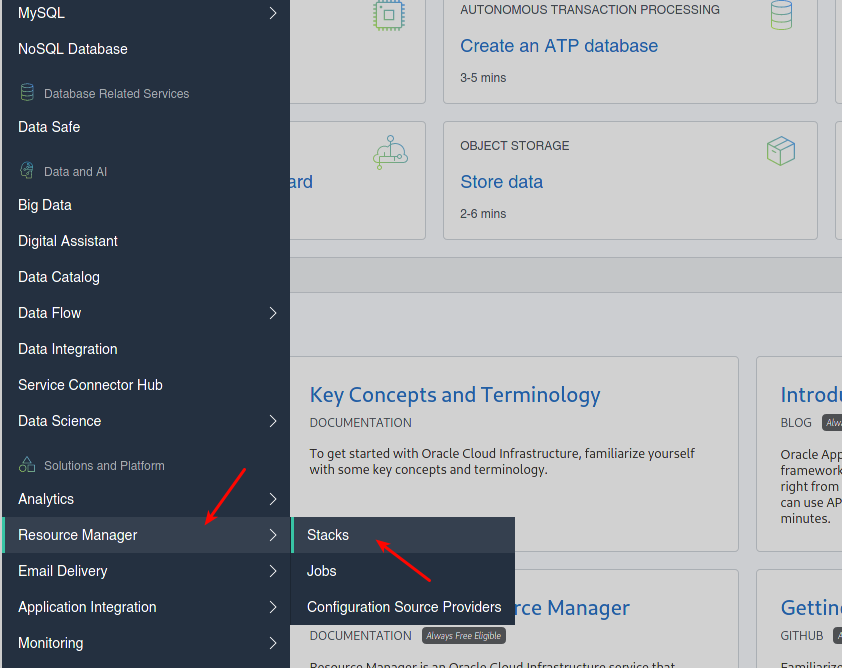The height and width of the screenshot is (668, 842).
Task: Click the green chip icon at top
Action: pos(389,15)
